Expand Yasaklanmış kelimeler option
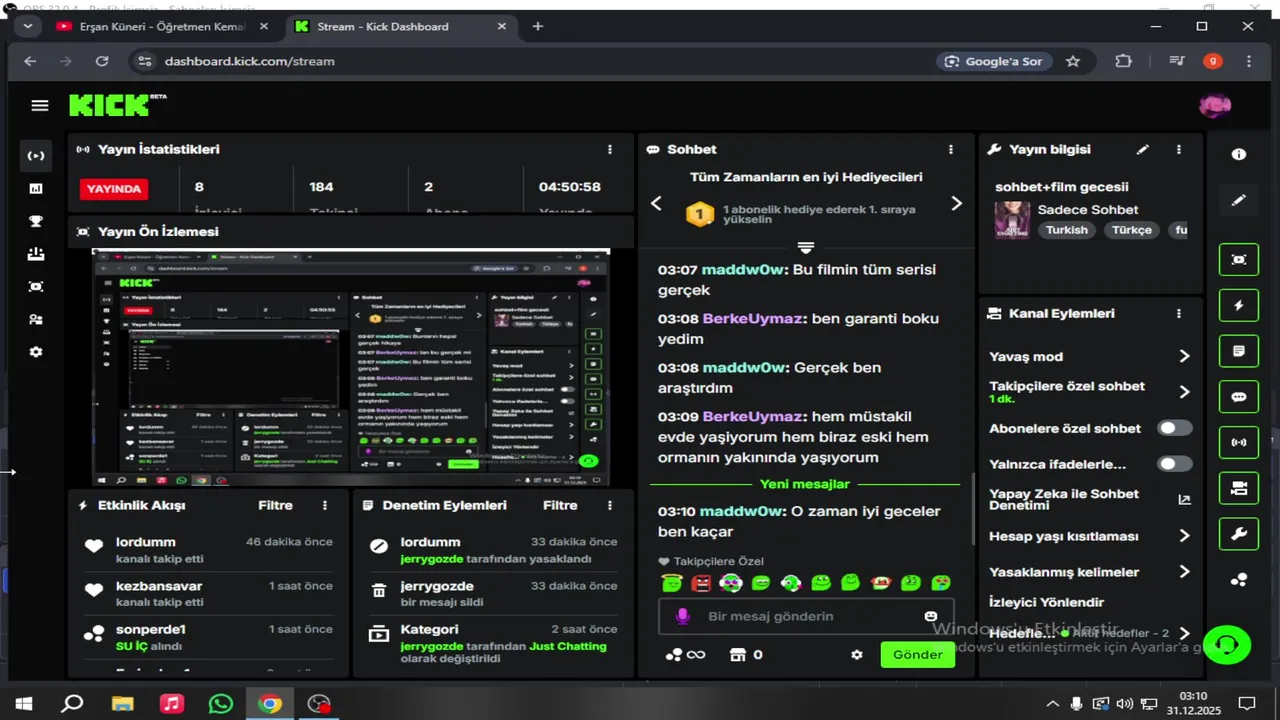The image size is (1280, 720). (1185, 572)
